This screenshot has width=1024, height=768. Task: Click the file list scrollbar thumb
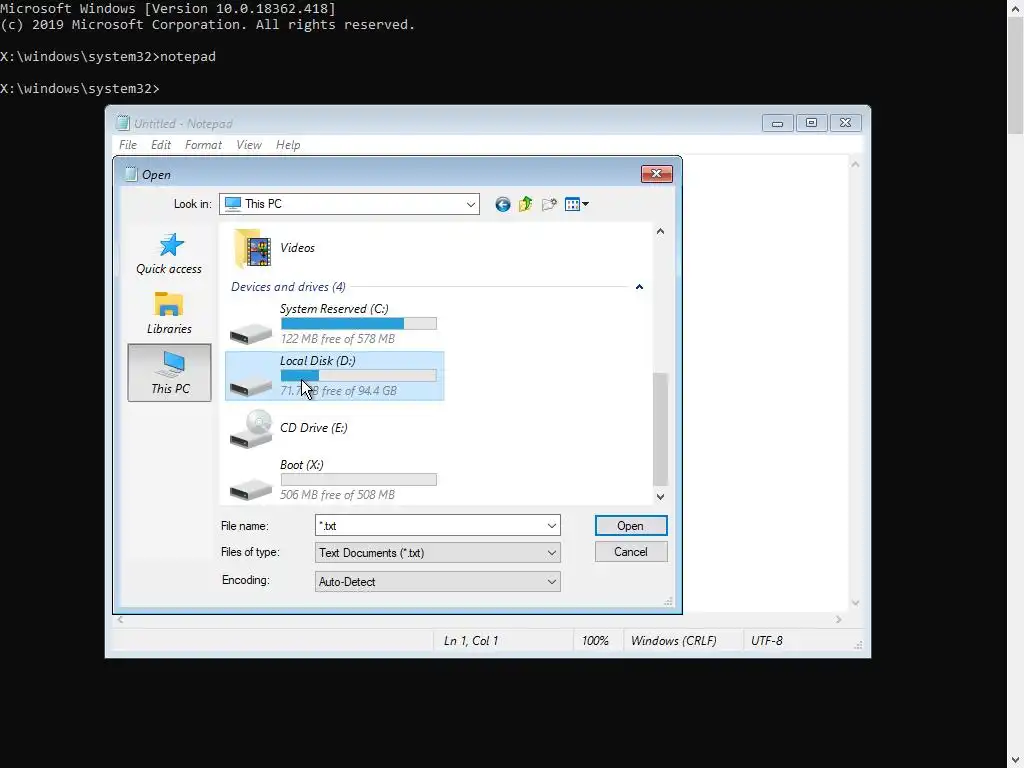tap(660, 429)
